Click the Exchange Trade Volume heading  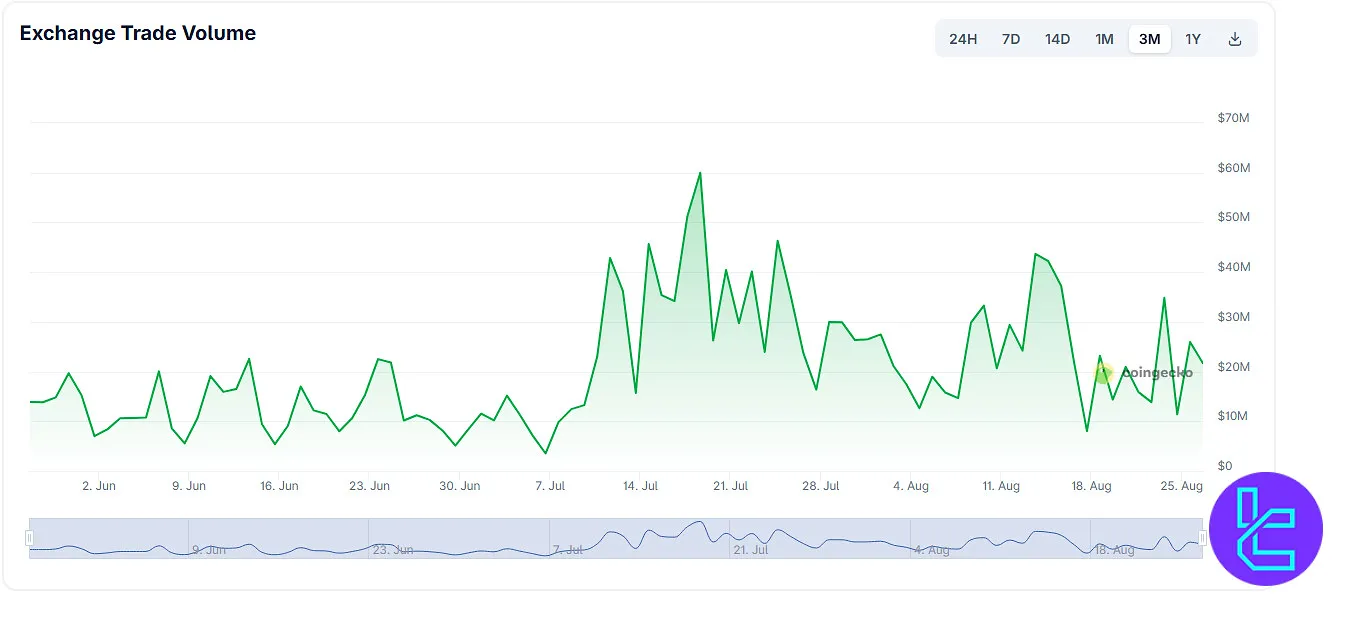click(x=138, y=33)
